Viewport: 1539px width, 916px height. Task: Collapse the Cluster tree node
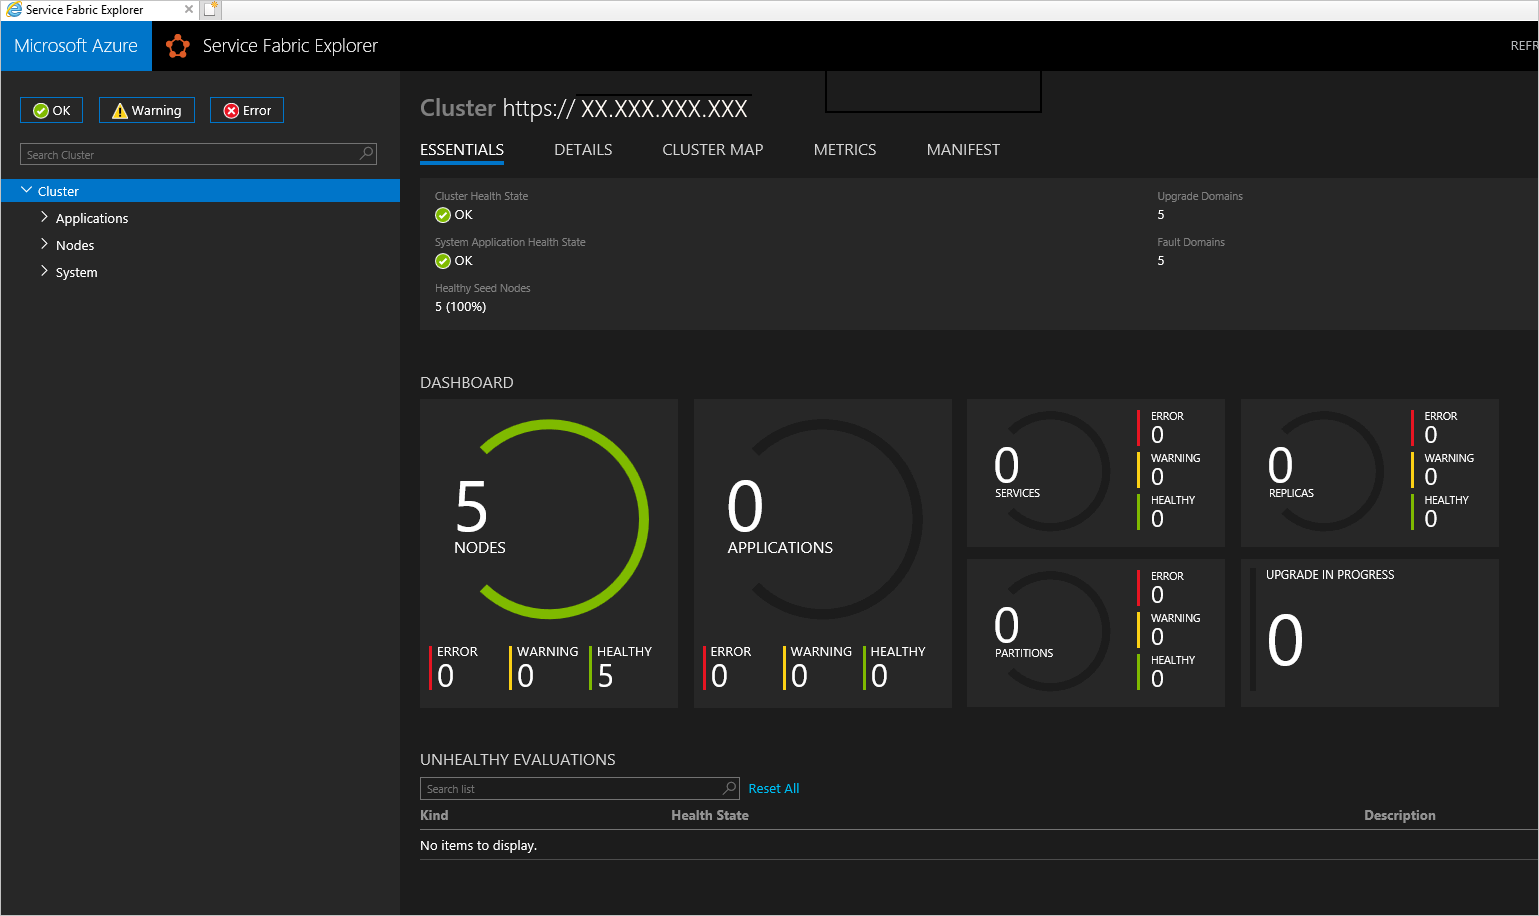pyautogui.click(x=26, y=190)
